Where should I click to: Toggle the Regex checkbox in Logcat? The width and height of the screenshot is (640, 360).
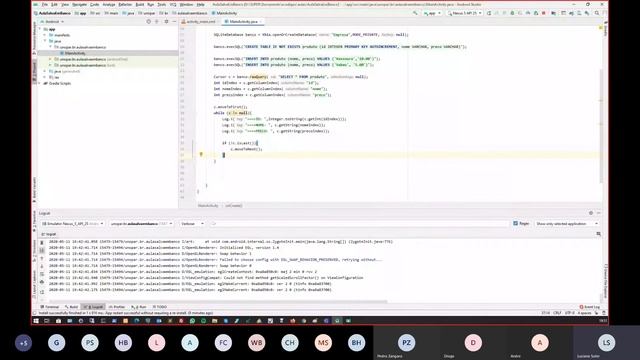pyautogui.click(x=516, y=223)
